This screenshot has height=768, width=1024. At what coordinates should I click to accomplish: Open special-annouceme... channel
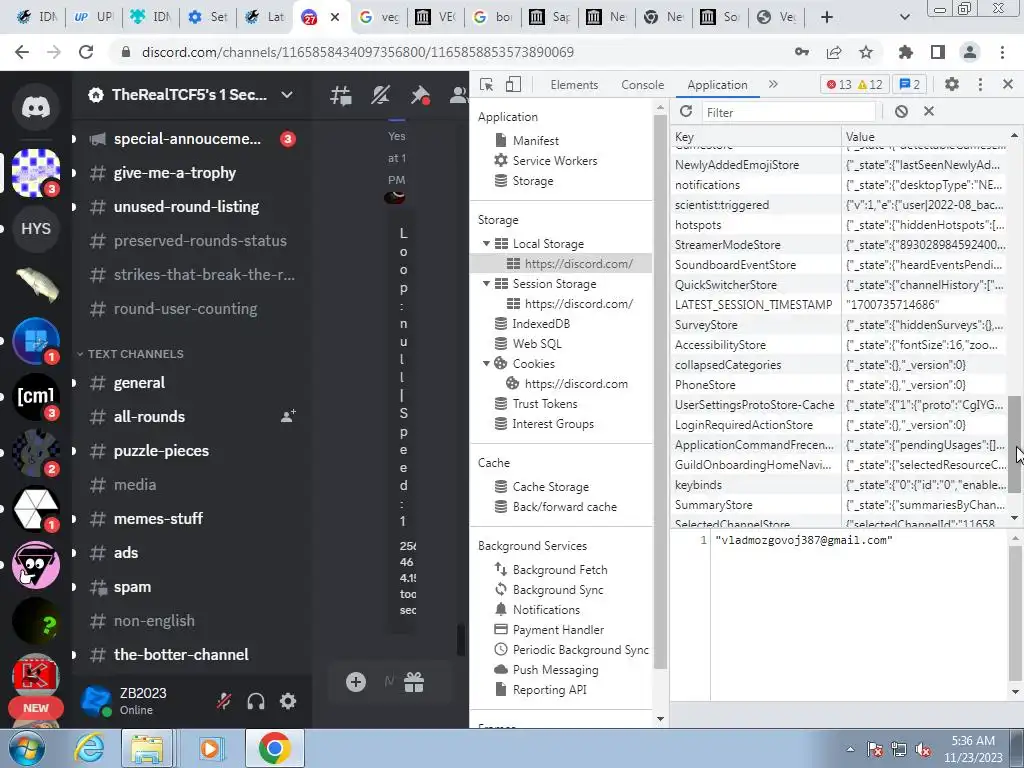click(x=188, y=138)
